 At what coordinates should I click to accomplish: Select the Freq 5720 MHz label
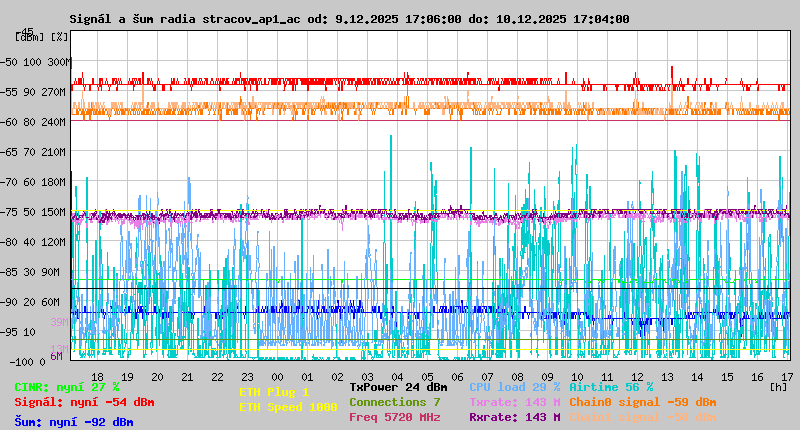click(x=394, y=417)
